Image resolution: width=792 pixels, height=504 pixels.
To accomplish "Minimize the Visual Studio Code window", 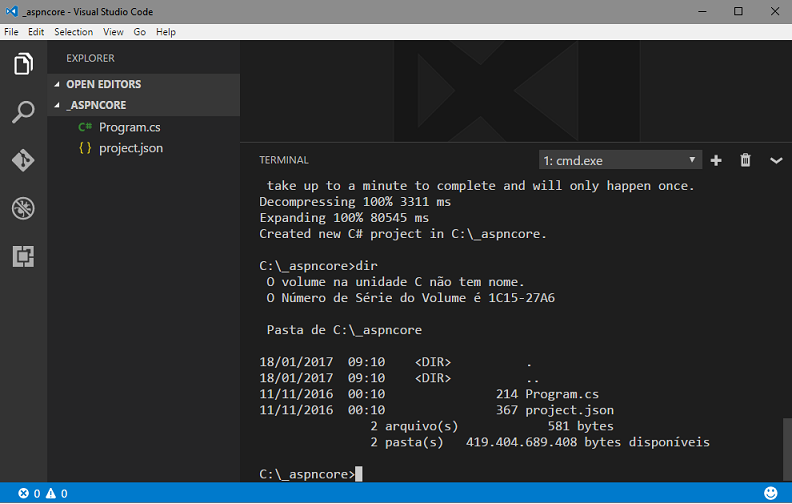I will (702, 11).
